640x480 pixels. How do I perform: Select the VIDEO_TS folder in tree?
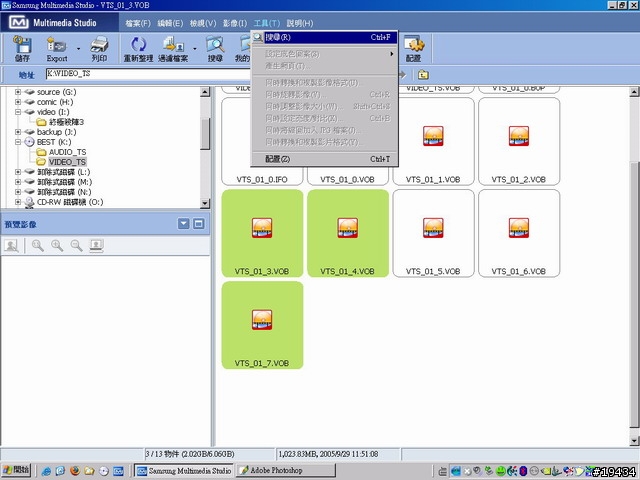coord(67,162)
